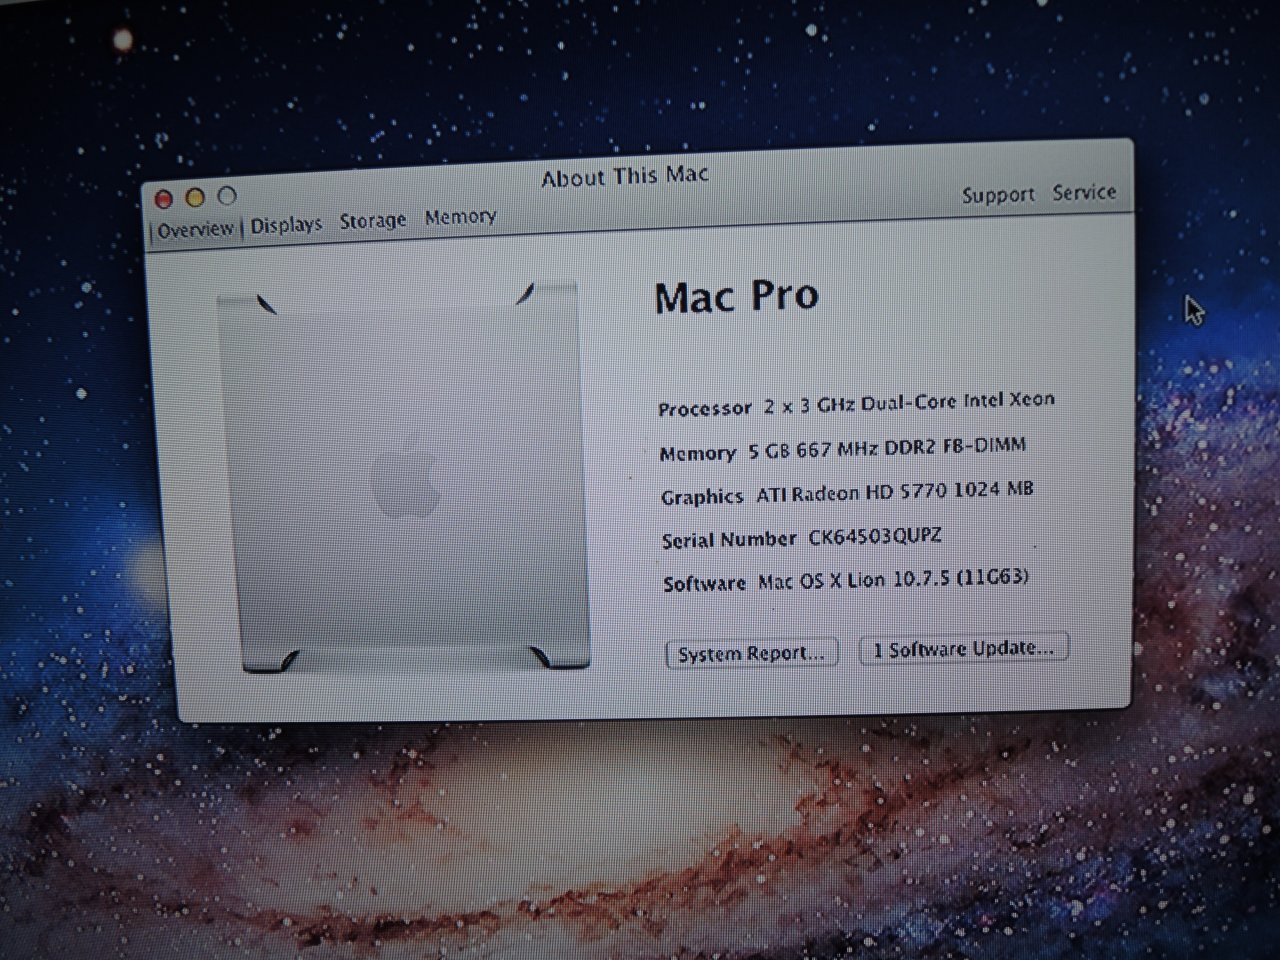Click the Support link
Image resolution: width=1280 pixels, height=960 pixels.
tap(998, 195)
